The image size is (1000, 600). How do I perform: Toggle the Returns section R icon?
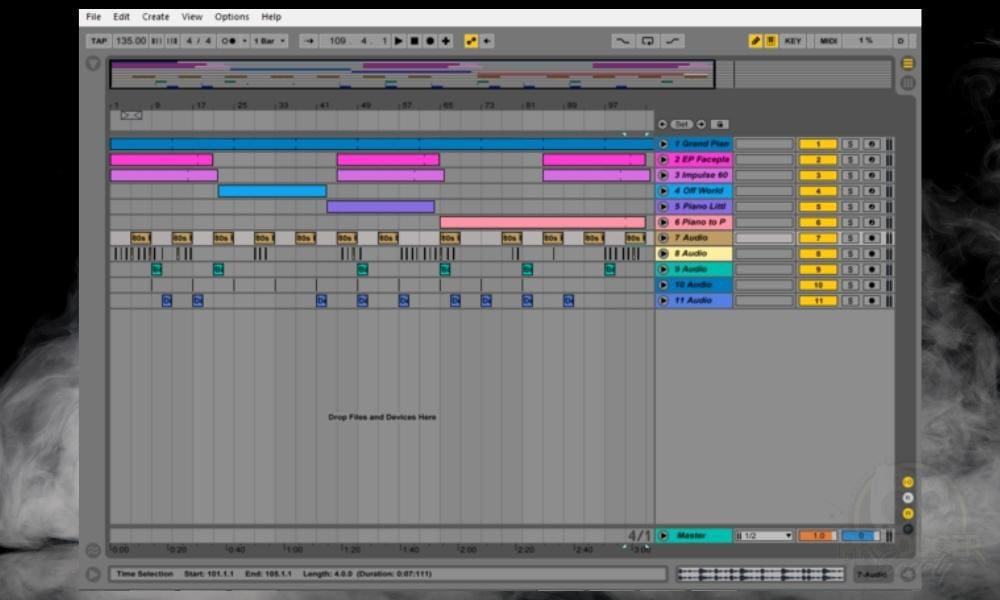(908, 498)
